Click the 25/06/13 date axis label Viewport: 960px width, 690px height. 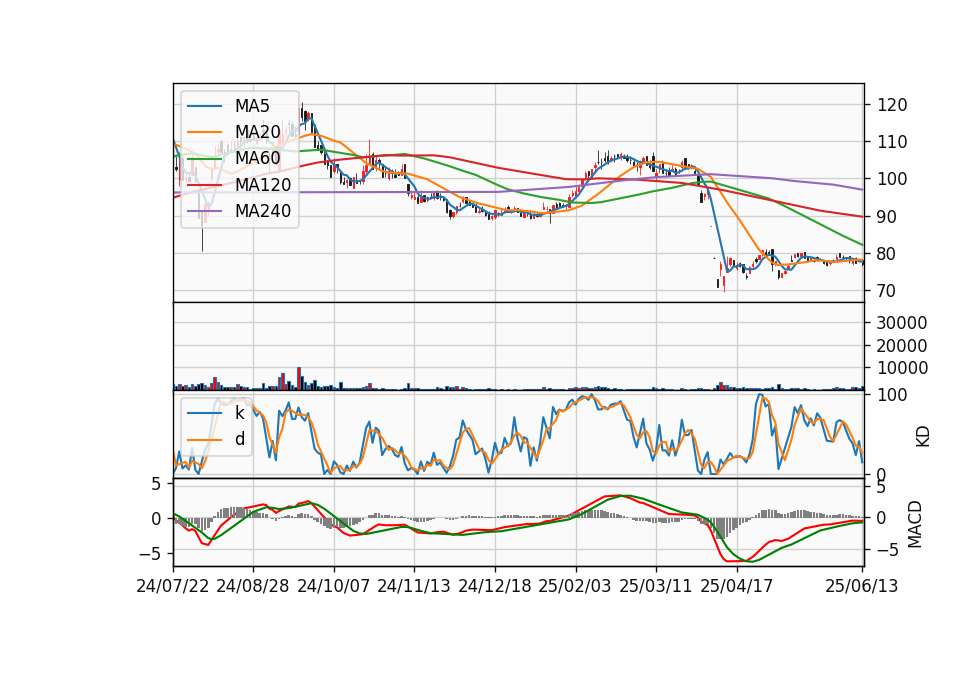point(861,586)
